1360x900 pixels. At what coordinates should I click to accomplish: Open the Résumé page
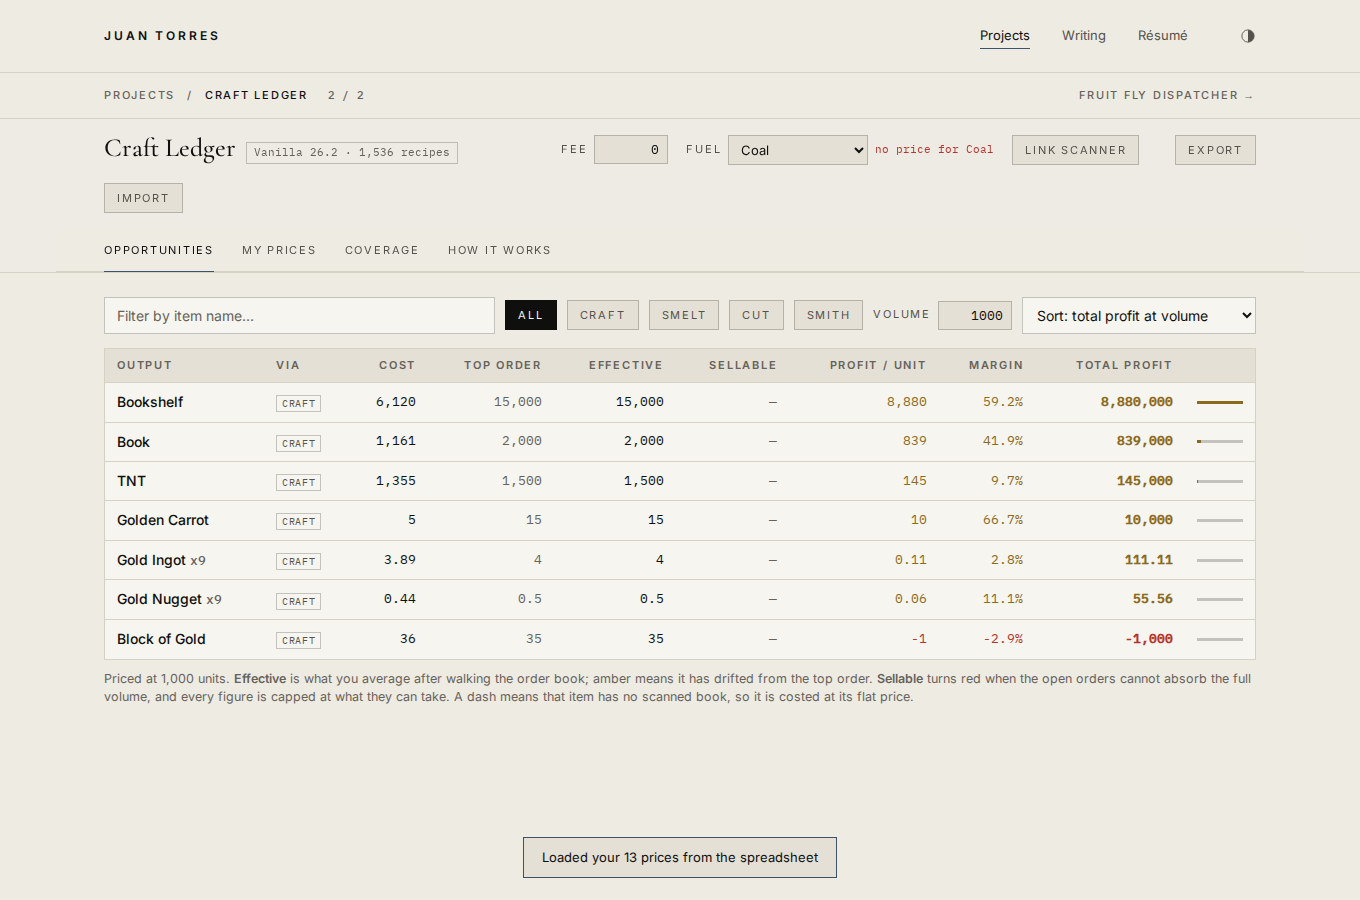click(x=1163, y=36)
